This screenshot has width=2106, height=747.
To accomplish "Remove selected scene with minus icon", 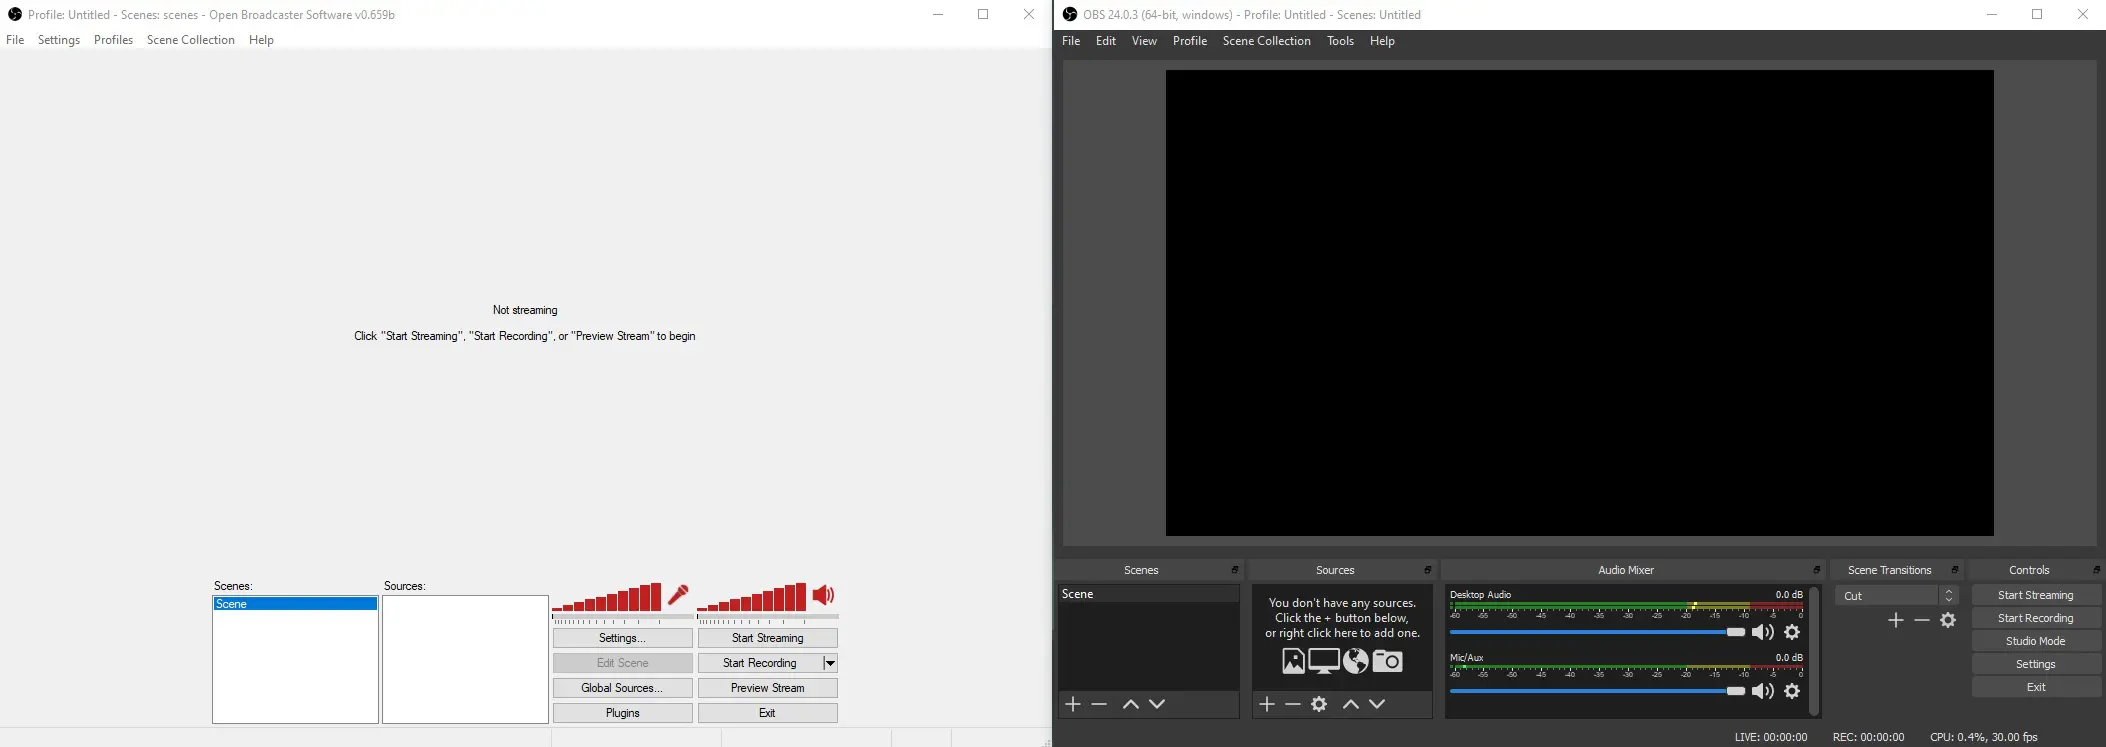I will [1099, 705].
